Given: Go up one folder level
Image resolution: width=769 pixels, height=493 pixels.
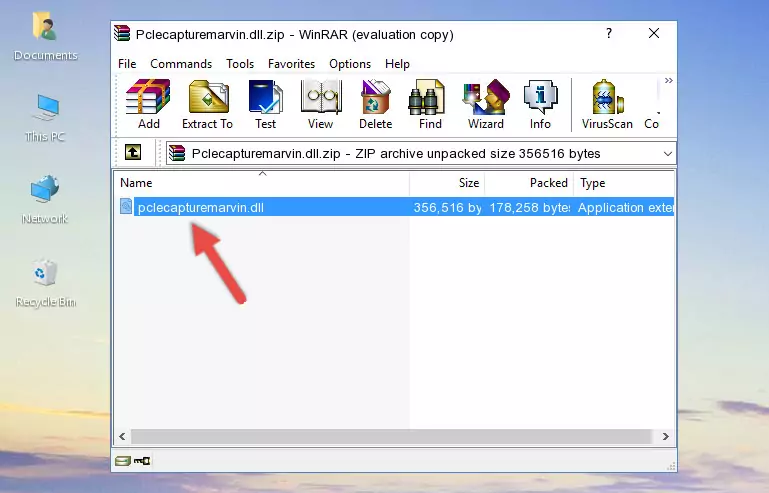Looking at the screenshot, I should click(133, 153).
